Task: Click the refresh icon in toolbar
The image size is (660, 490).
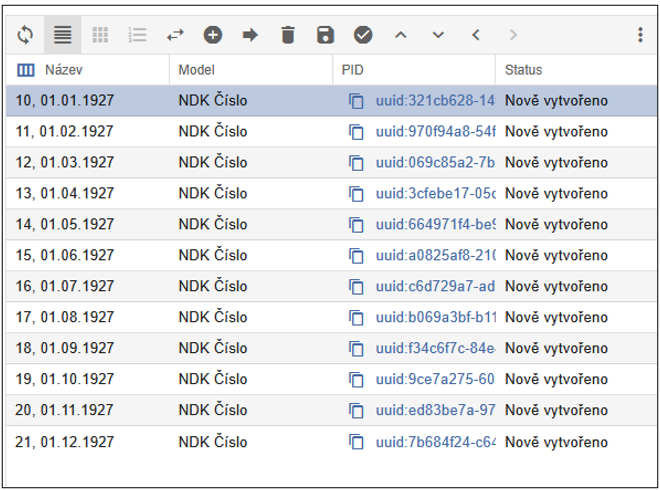Action: point(26,35)
